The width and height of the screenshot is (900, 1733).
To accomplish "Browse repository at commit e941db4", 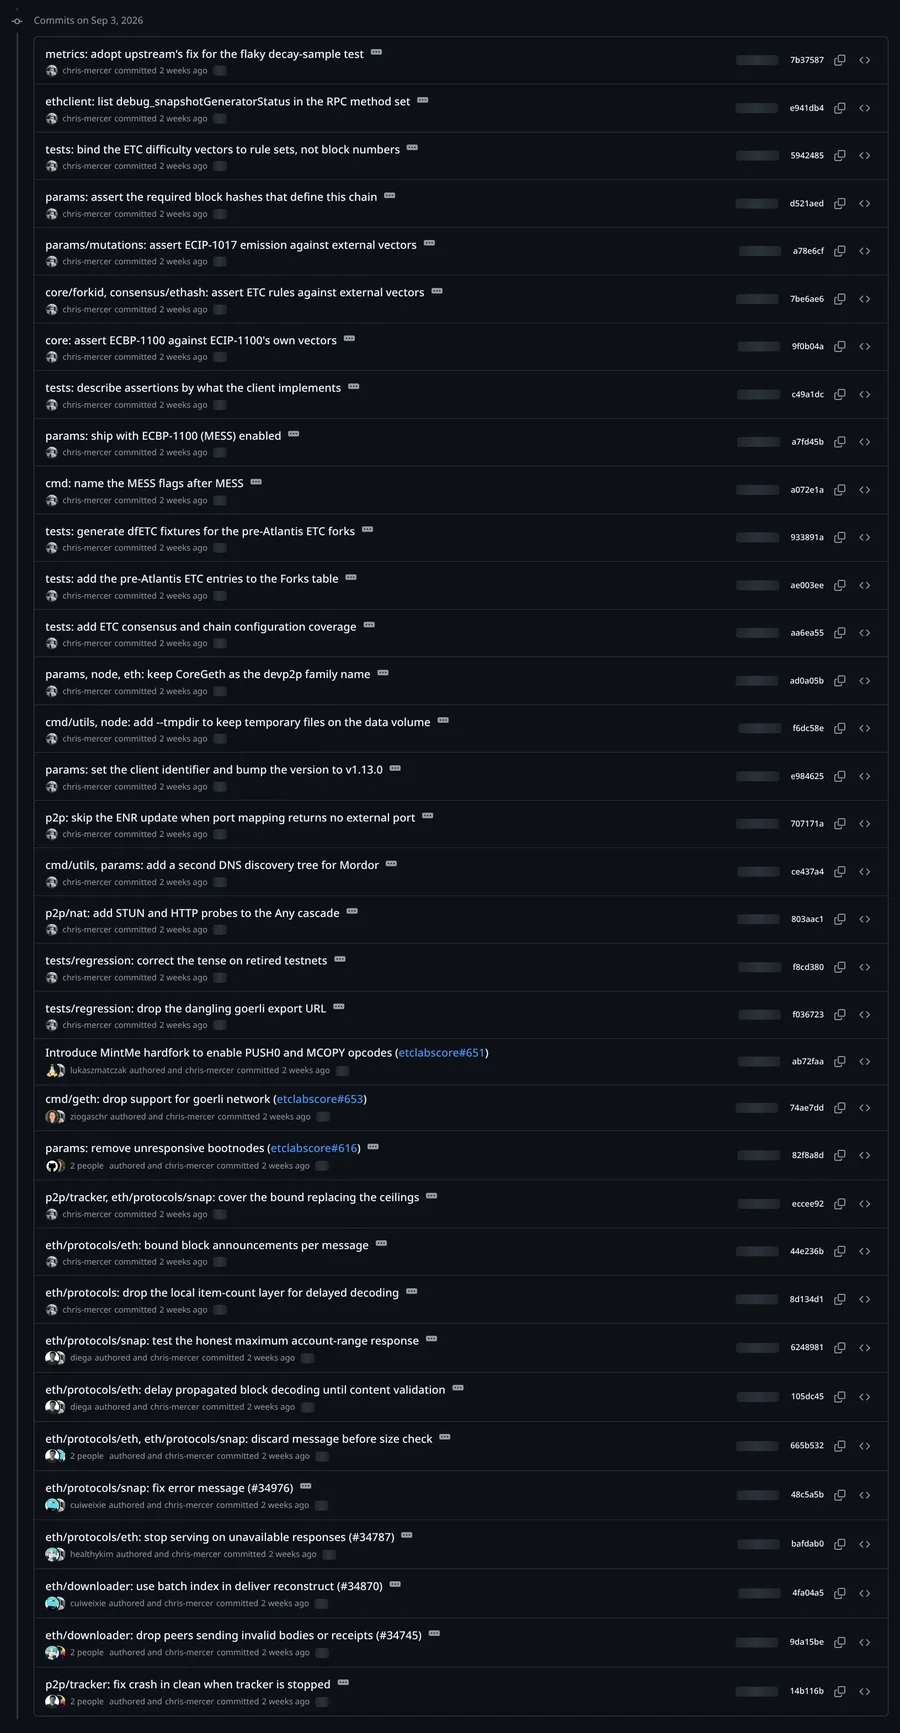I will pyautogui.click(x=865, y=108).
